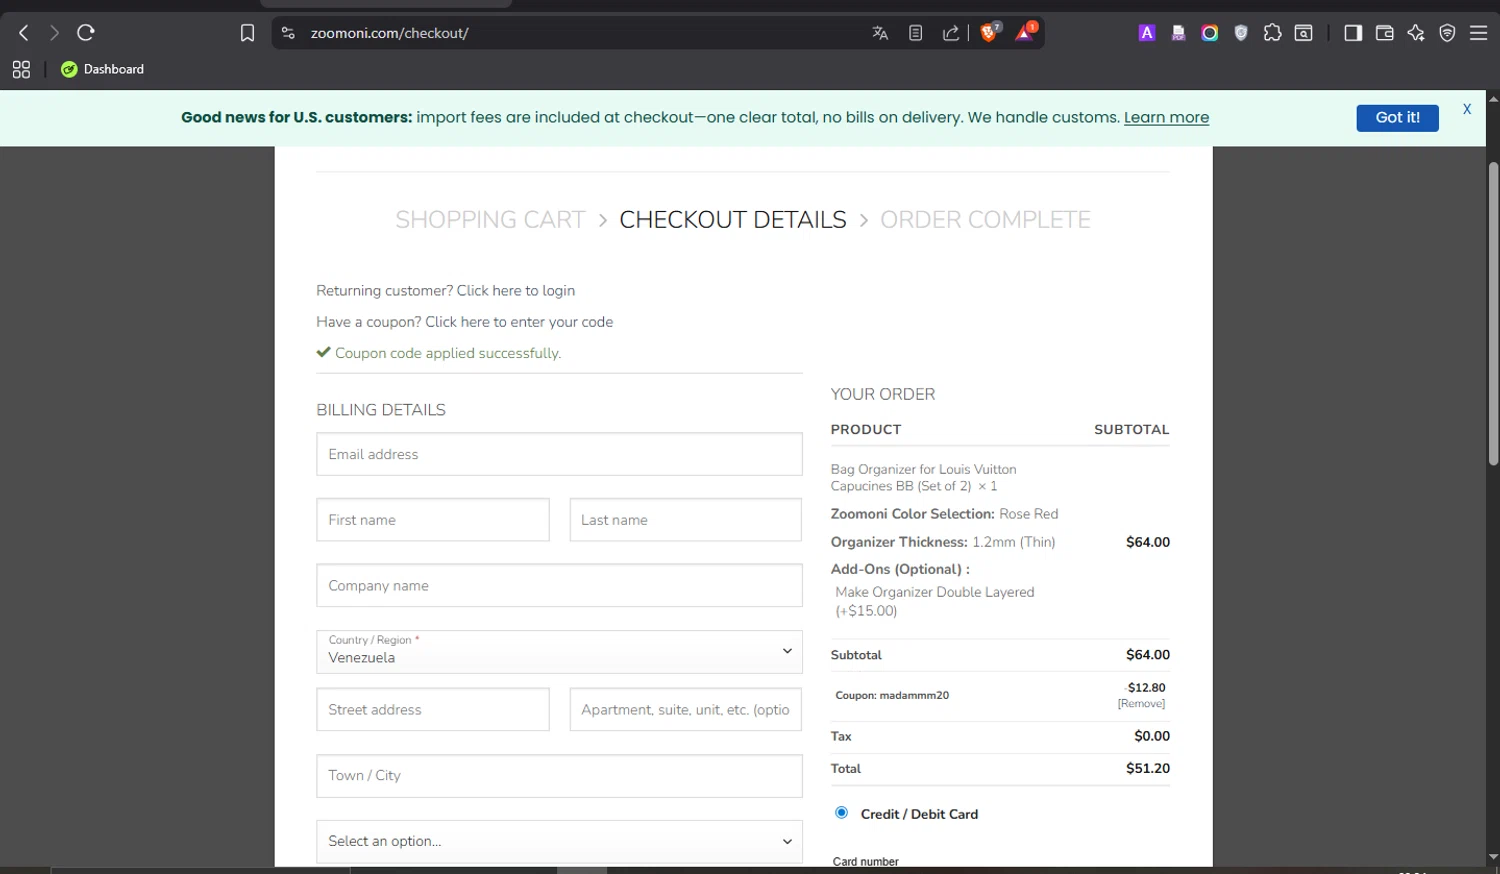
Task: Focus the Last name field
Action: click(x=685, y=520)
